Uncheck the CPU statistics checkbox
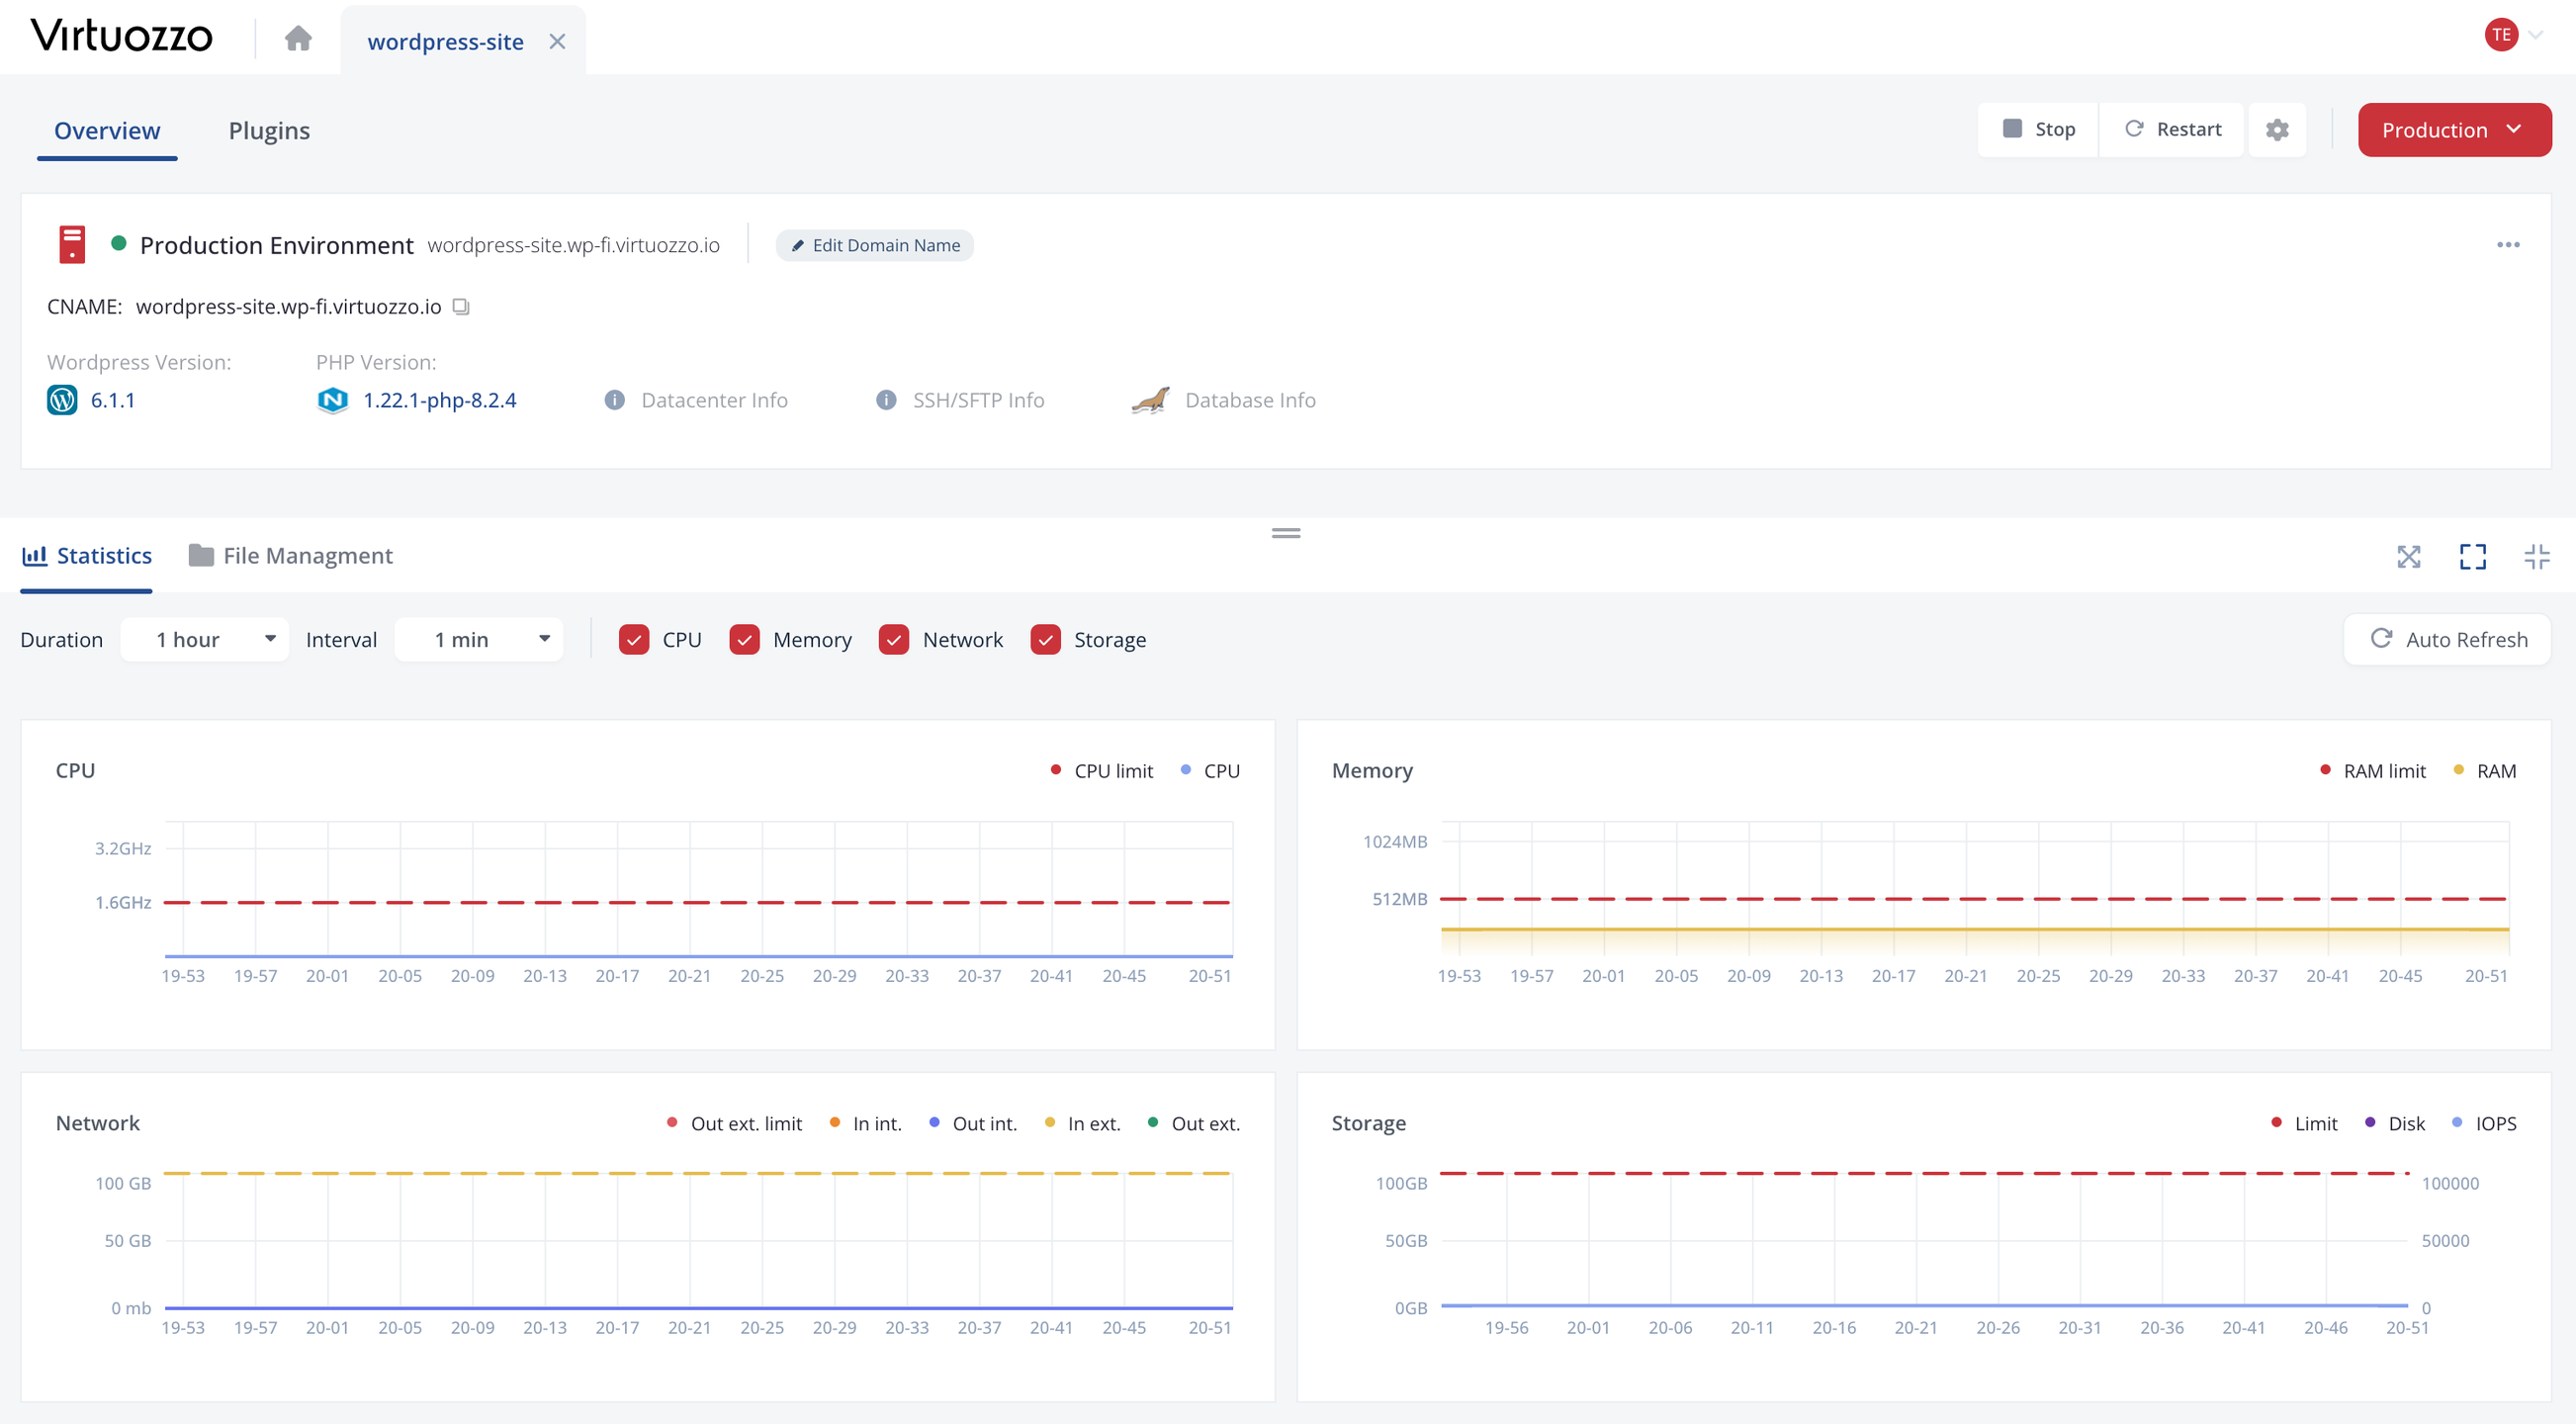The height and width of the screenshot is (1424, 2576). [634, 640]
